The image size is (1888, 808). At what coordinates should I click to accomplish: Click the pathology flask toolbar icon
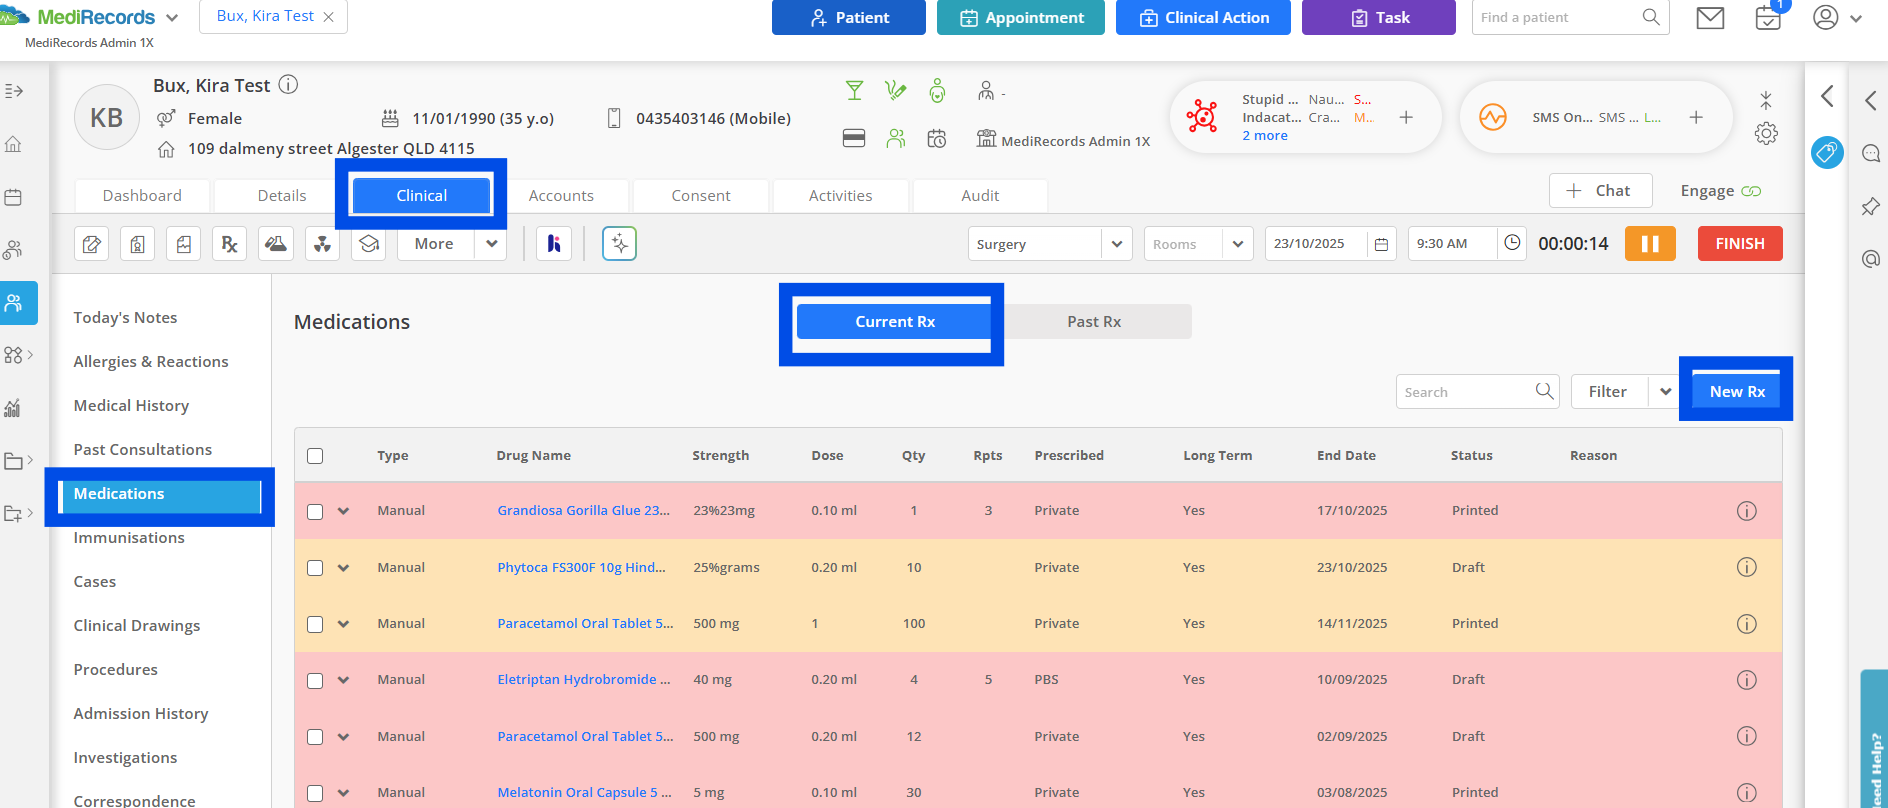tap(276, 244)
